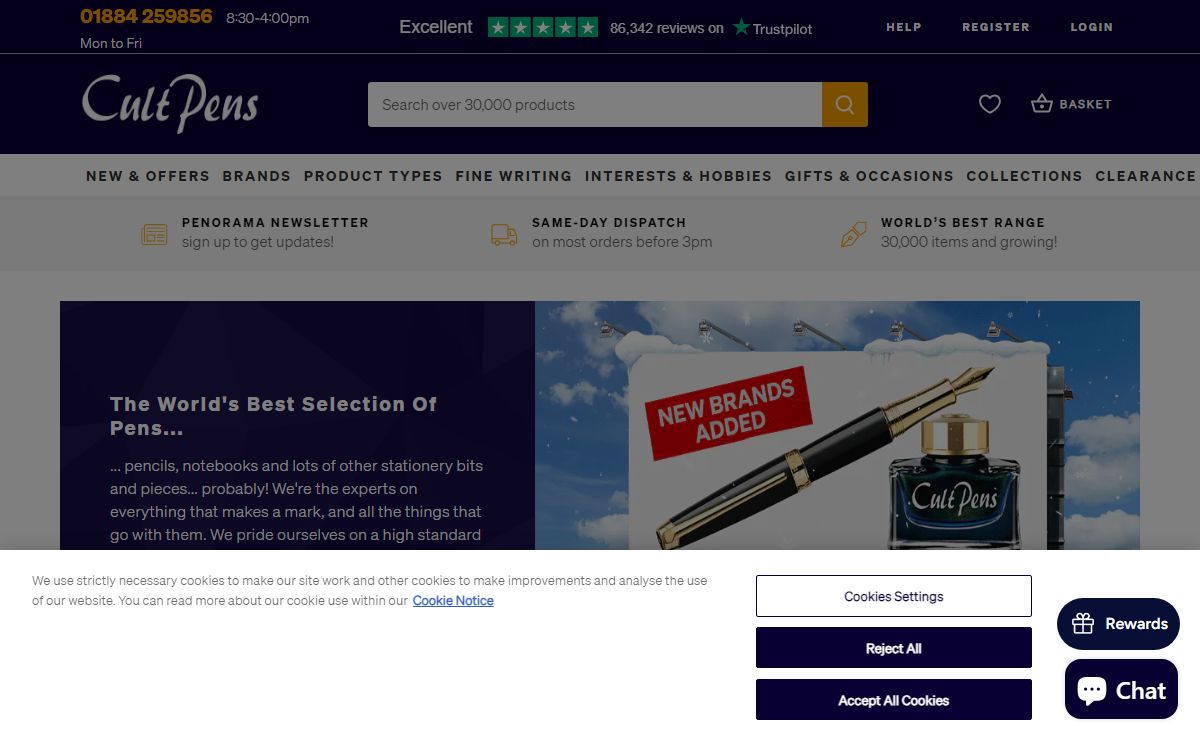The image size is (1200, 740).
Task: Open the shopping basket icon
Action: pos(1042,104)
